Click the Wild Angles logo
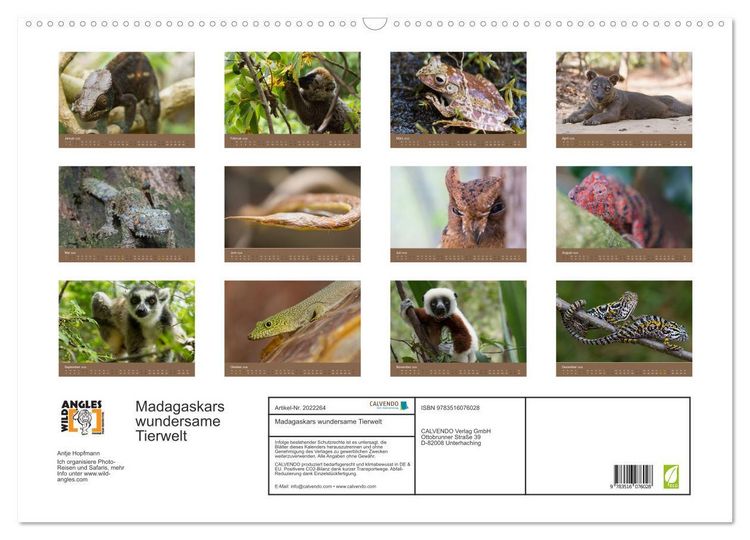 (82, 418)
